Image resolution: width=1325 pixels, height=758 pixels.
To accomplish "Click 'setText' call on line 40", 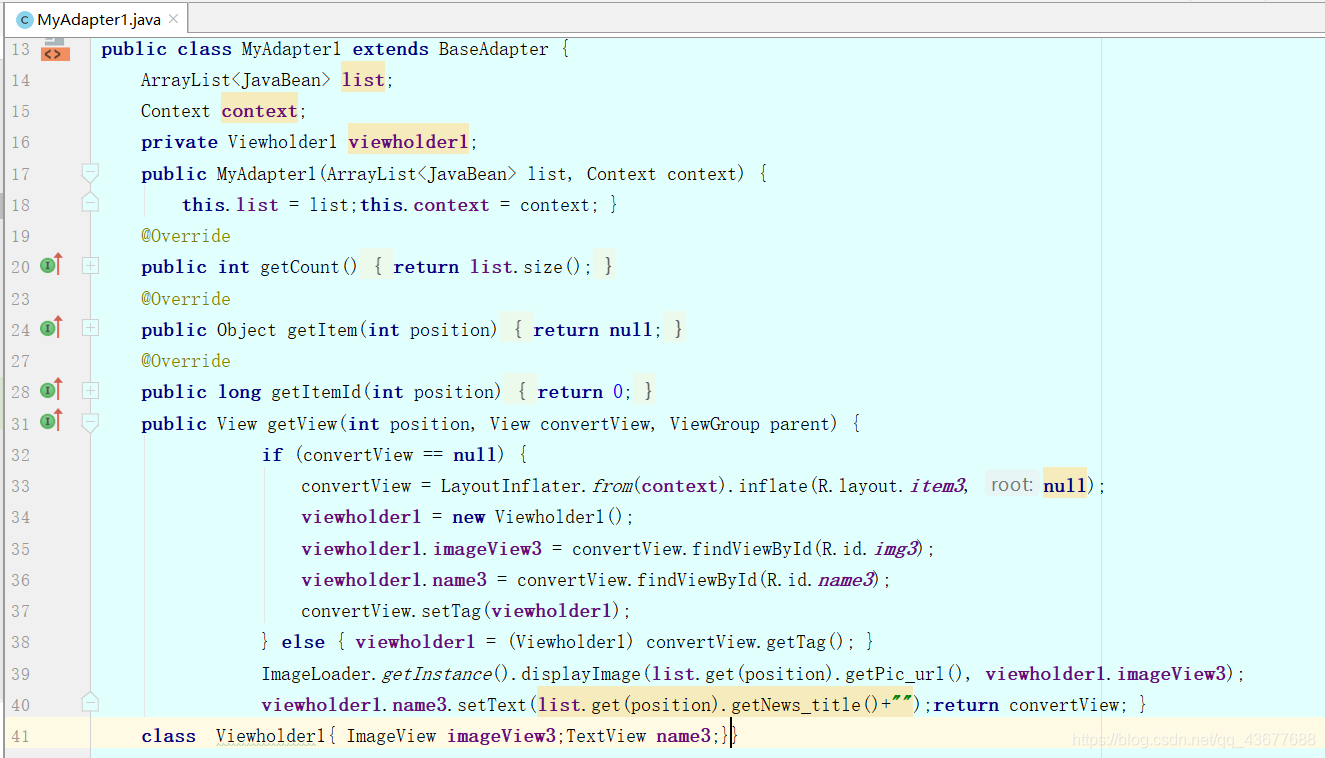I will tap(491, 705).
